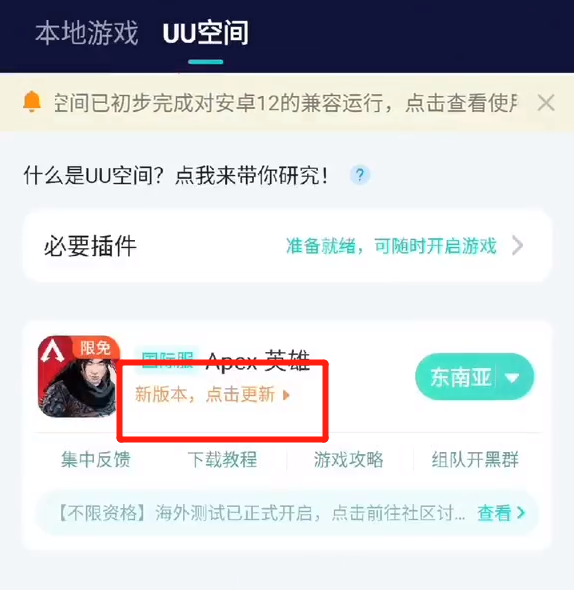This screenshot has height=590, width=574.
Task: Tap the 限免 badge on the game icon
Action: pyautogui.click(x=96, y=347)
